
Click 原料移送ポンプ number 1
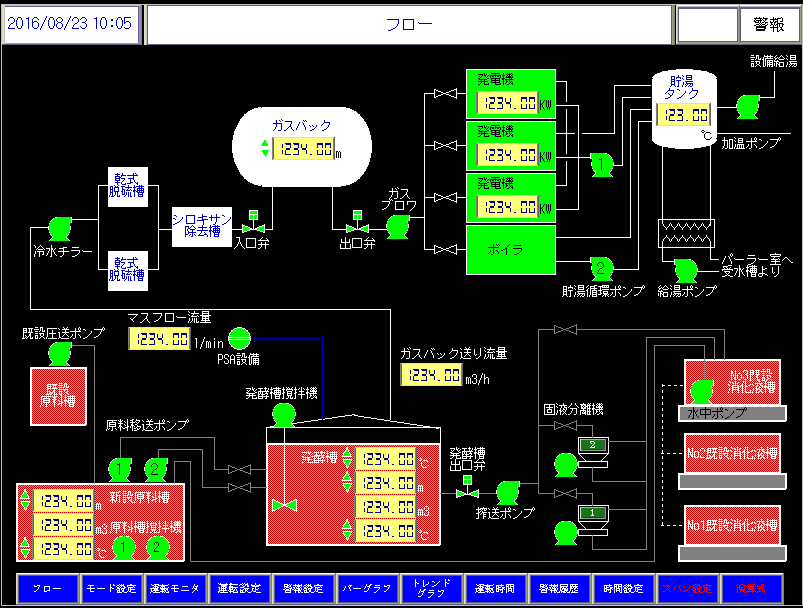(120, 470)
